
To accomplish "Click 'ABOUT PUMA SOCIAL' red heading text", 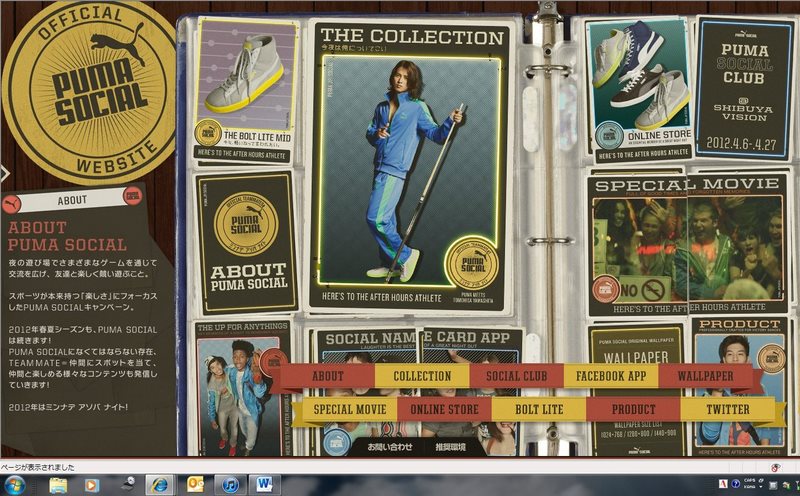I will pyautogui.click(x=67, y=236).
